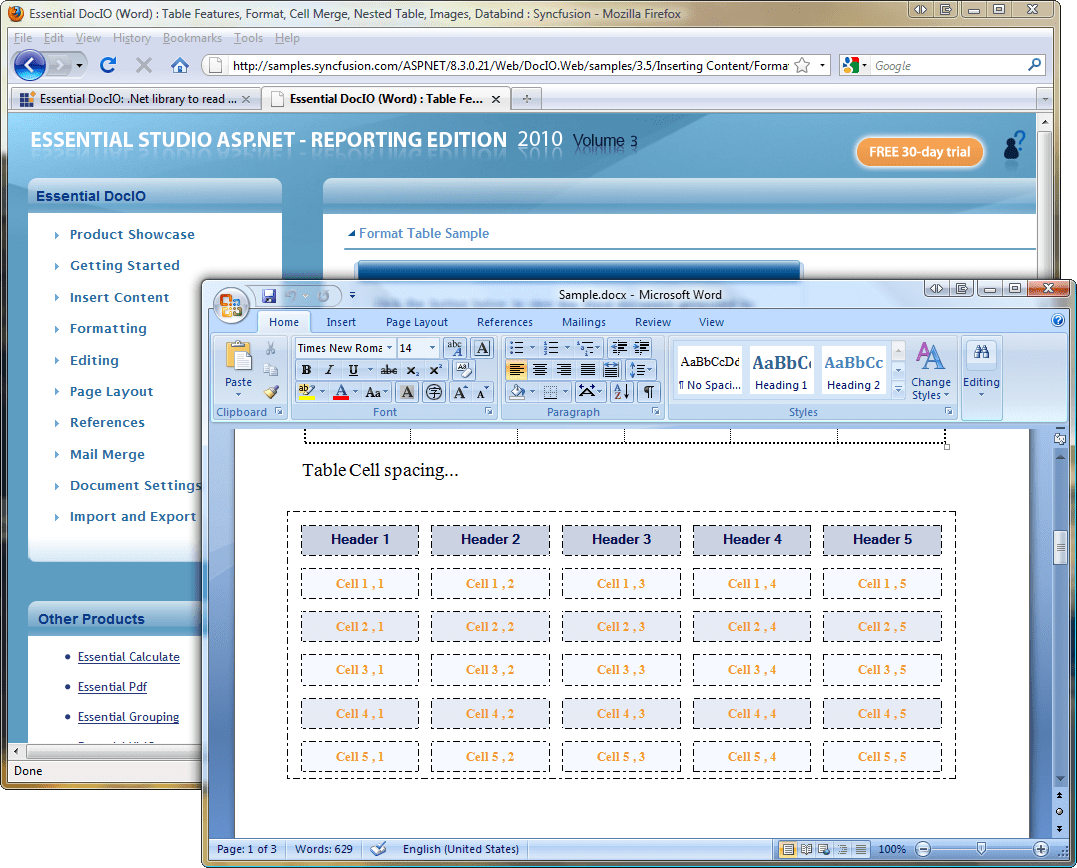Screen dimensions: 1077x868
Task: Click the Office button in Word
Action: [231, 305]
